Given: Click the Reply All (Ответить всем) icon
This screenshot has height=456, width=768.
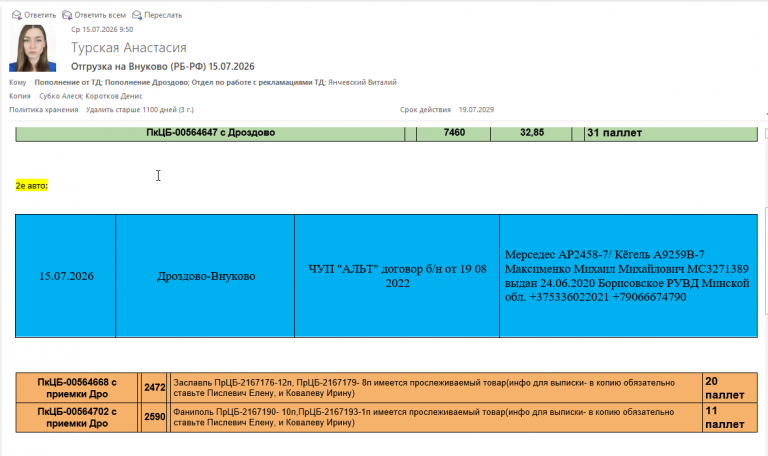Looking at the screenshot, I should (67, 15).
